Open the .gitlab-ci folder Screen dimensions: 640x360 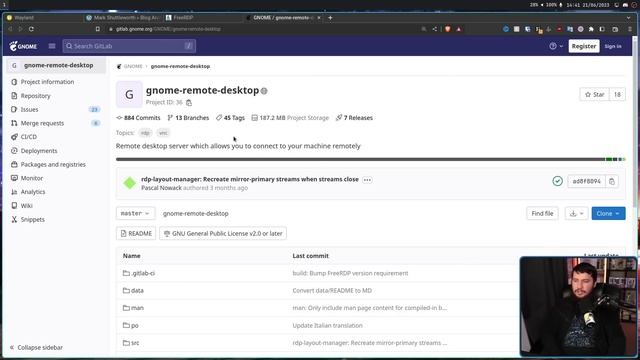pos(143,273)
